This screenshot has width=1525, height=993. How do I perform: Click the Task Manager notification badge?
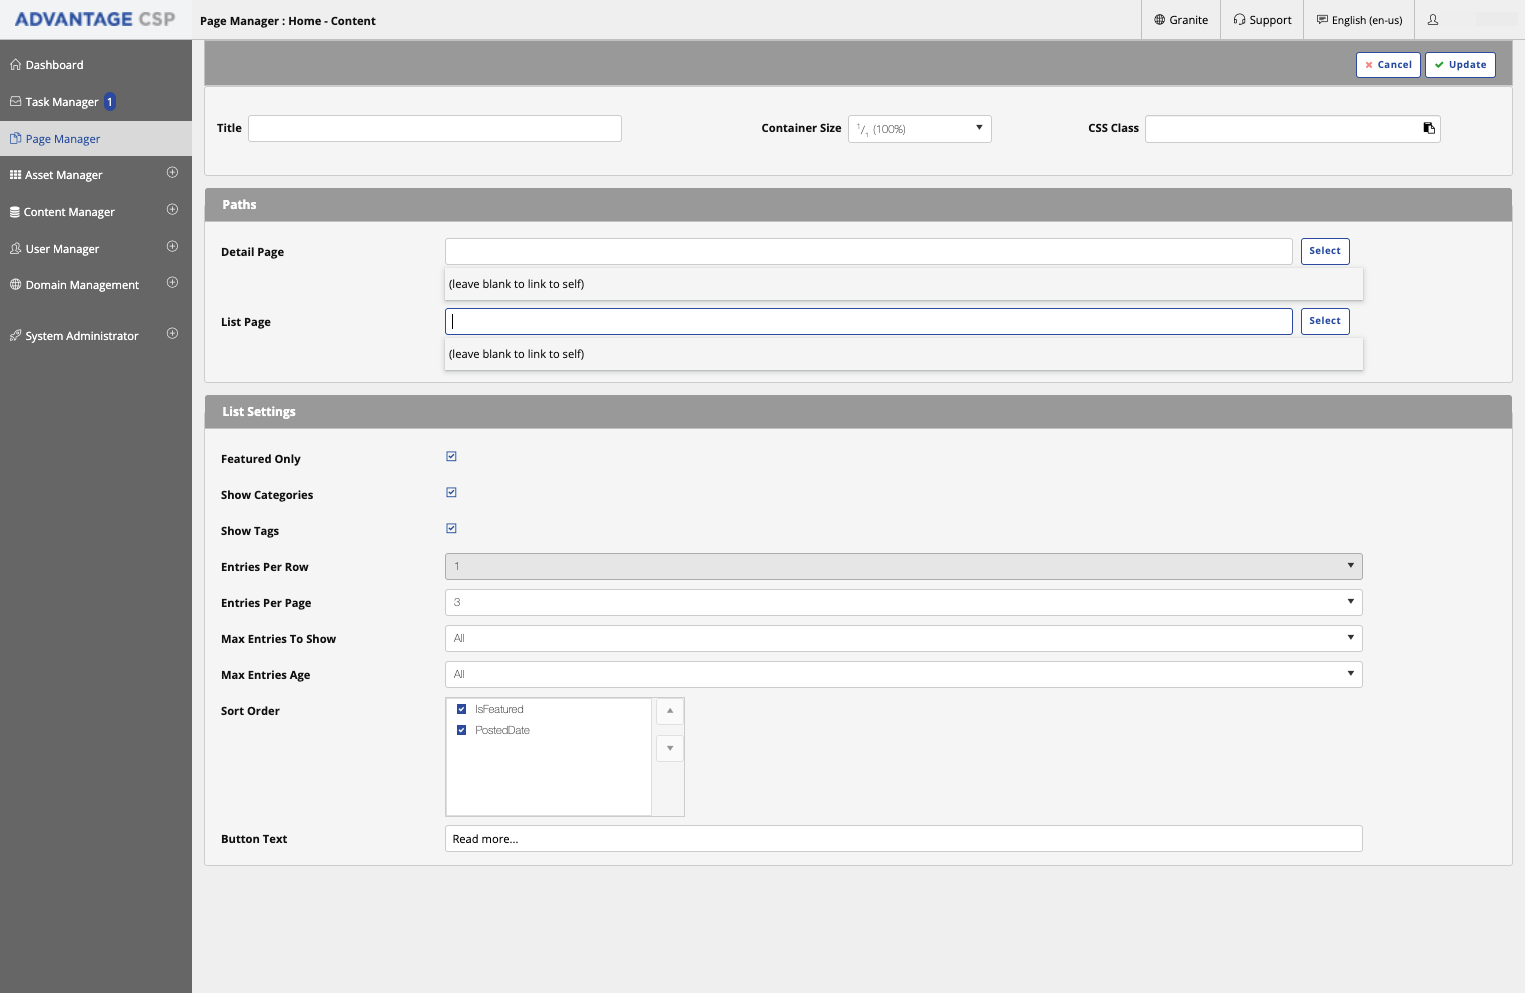(110, 102)
